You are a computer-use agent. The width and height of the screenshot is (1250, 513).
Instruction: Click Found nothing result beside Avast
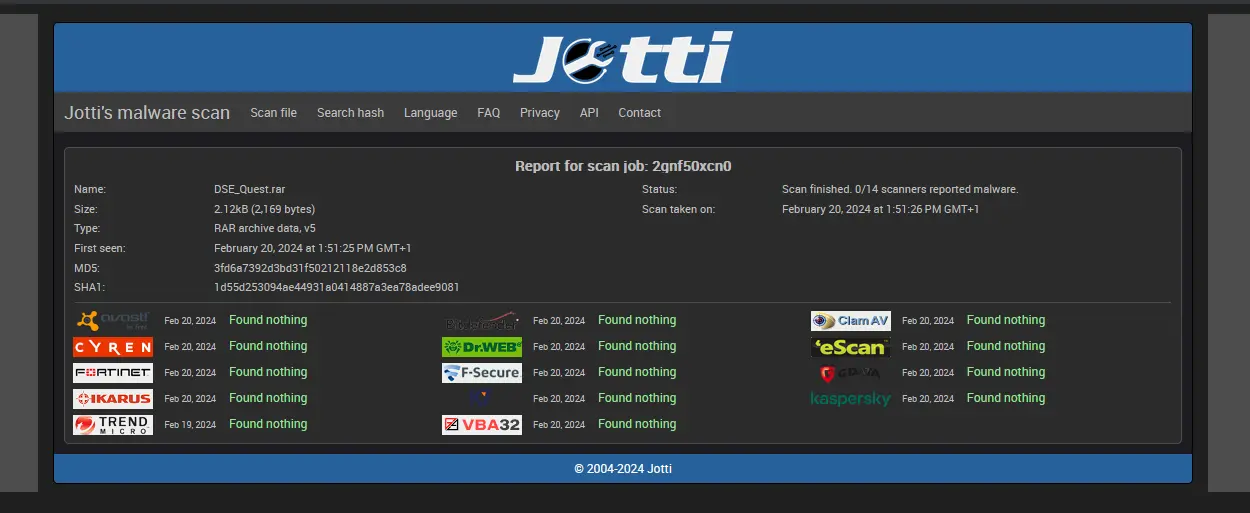tap(268, 320)
